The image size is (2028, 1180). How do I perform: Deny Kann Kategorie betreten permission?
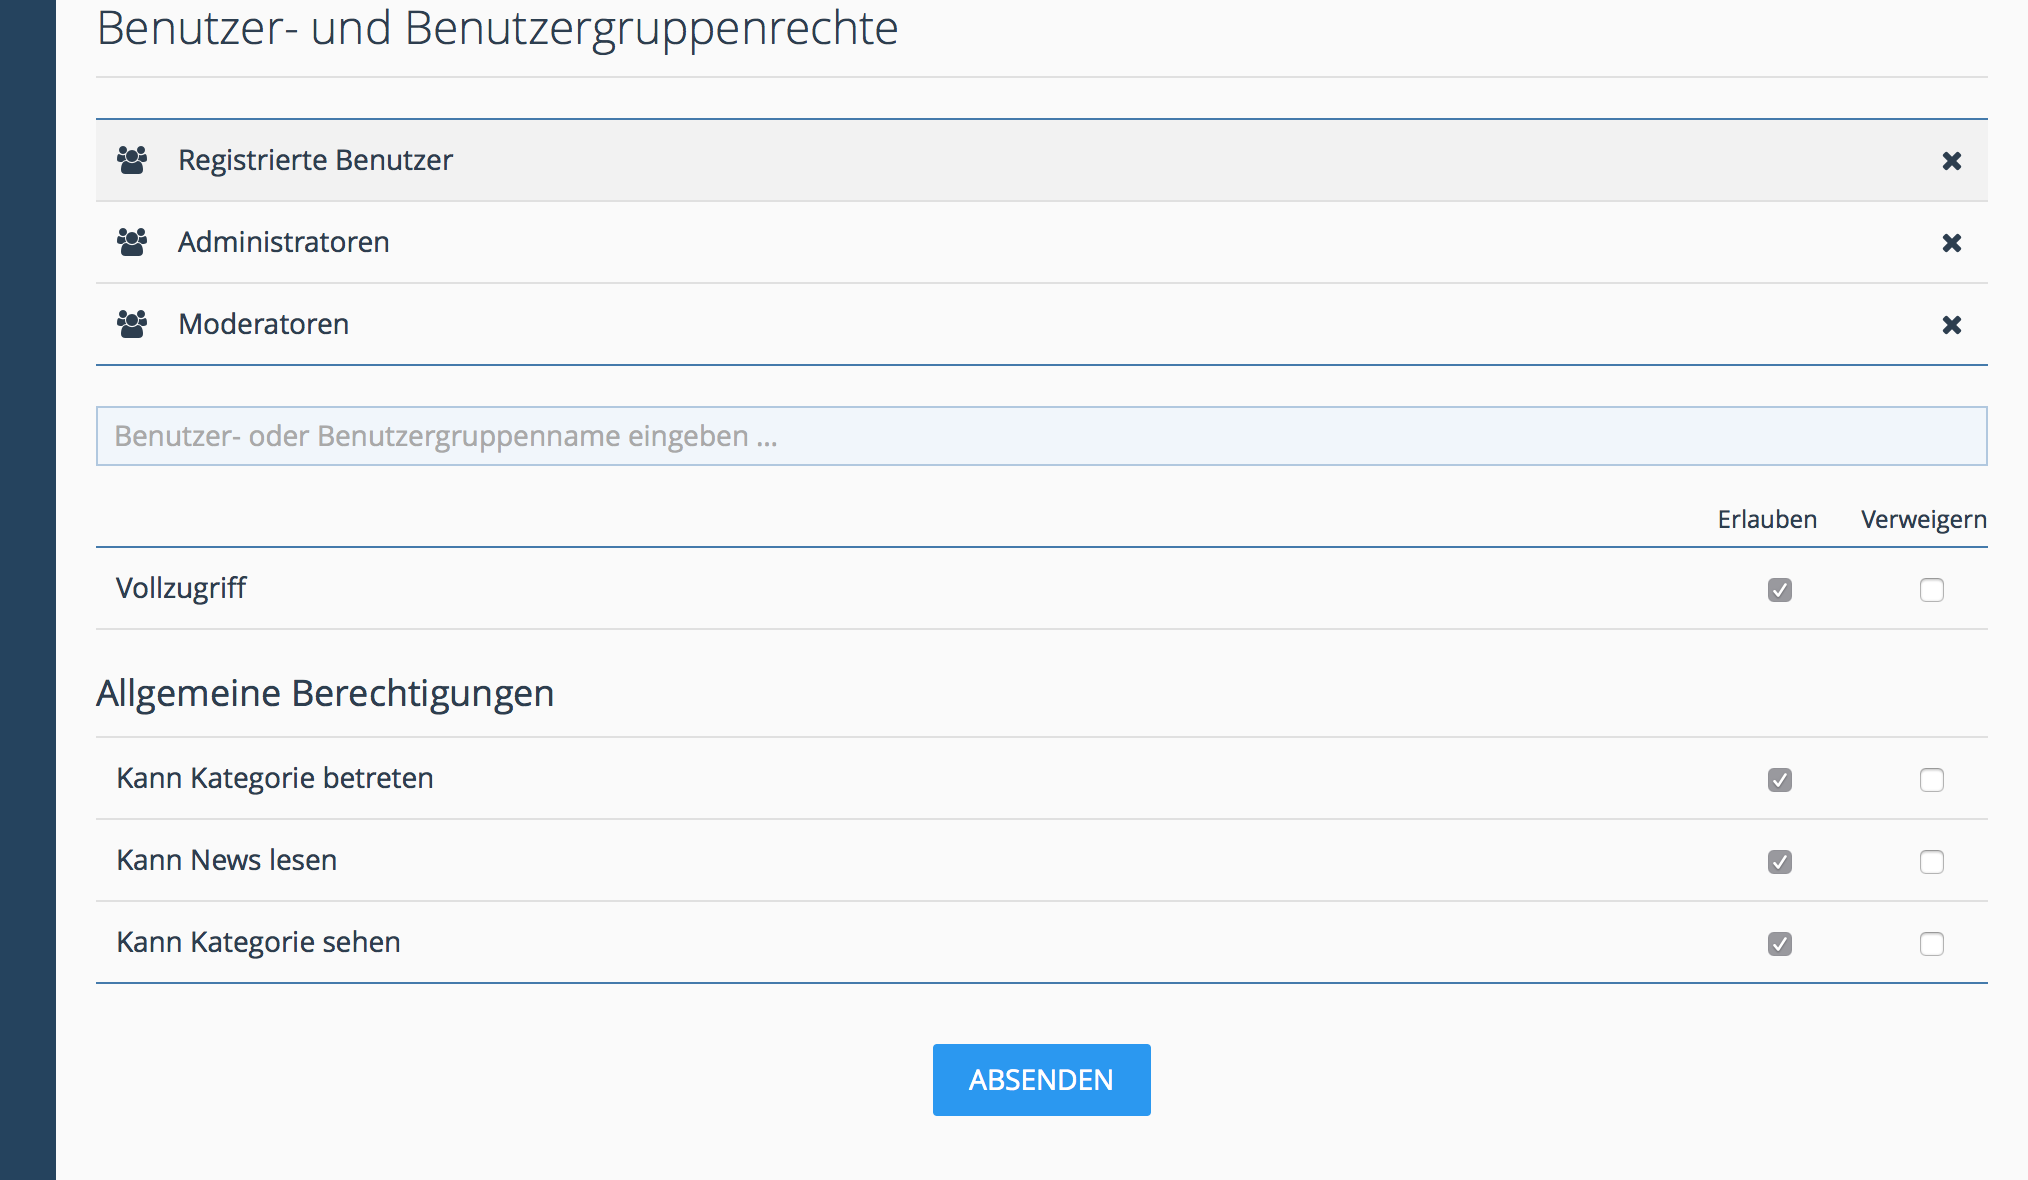[1931, 780]
